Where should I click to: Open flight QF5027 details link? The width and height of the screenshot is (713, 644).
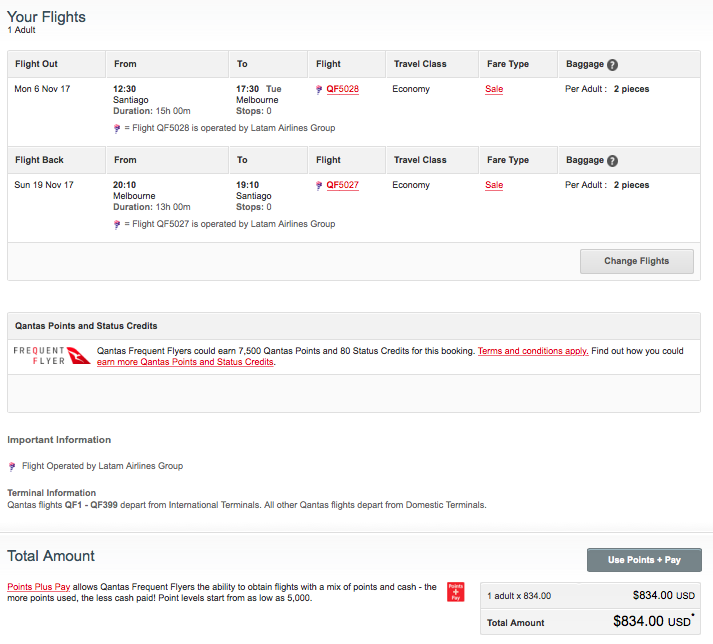(x=342, y=185)
